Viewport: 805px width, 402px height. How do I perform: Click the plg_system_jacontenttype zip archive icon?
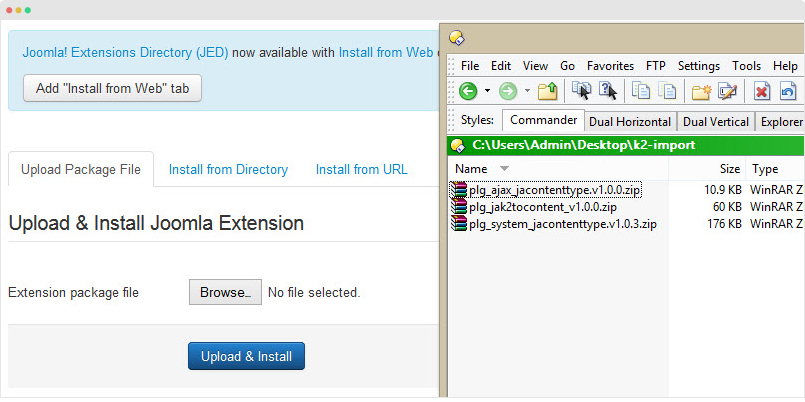coord(459,223)
